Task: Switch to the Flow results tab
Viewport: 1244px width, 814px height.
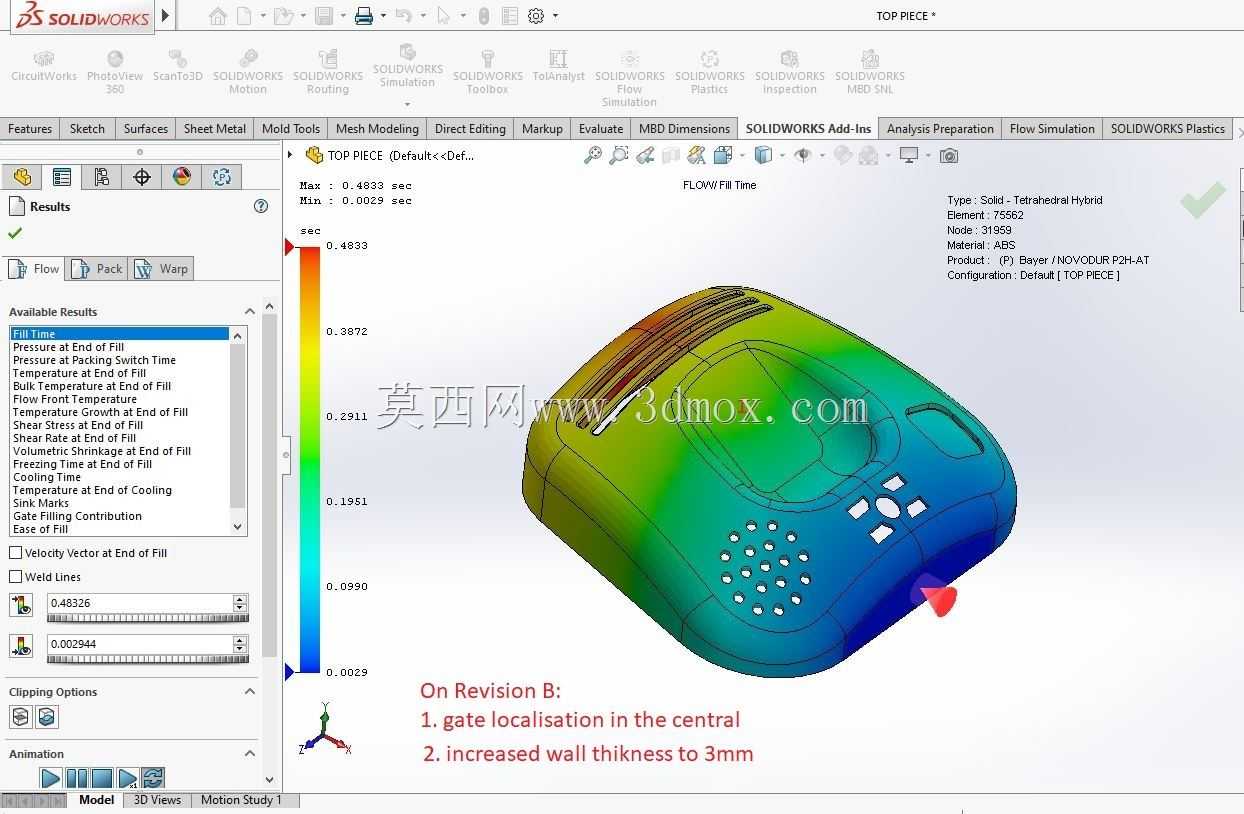Action: point(35,268)
